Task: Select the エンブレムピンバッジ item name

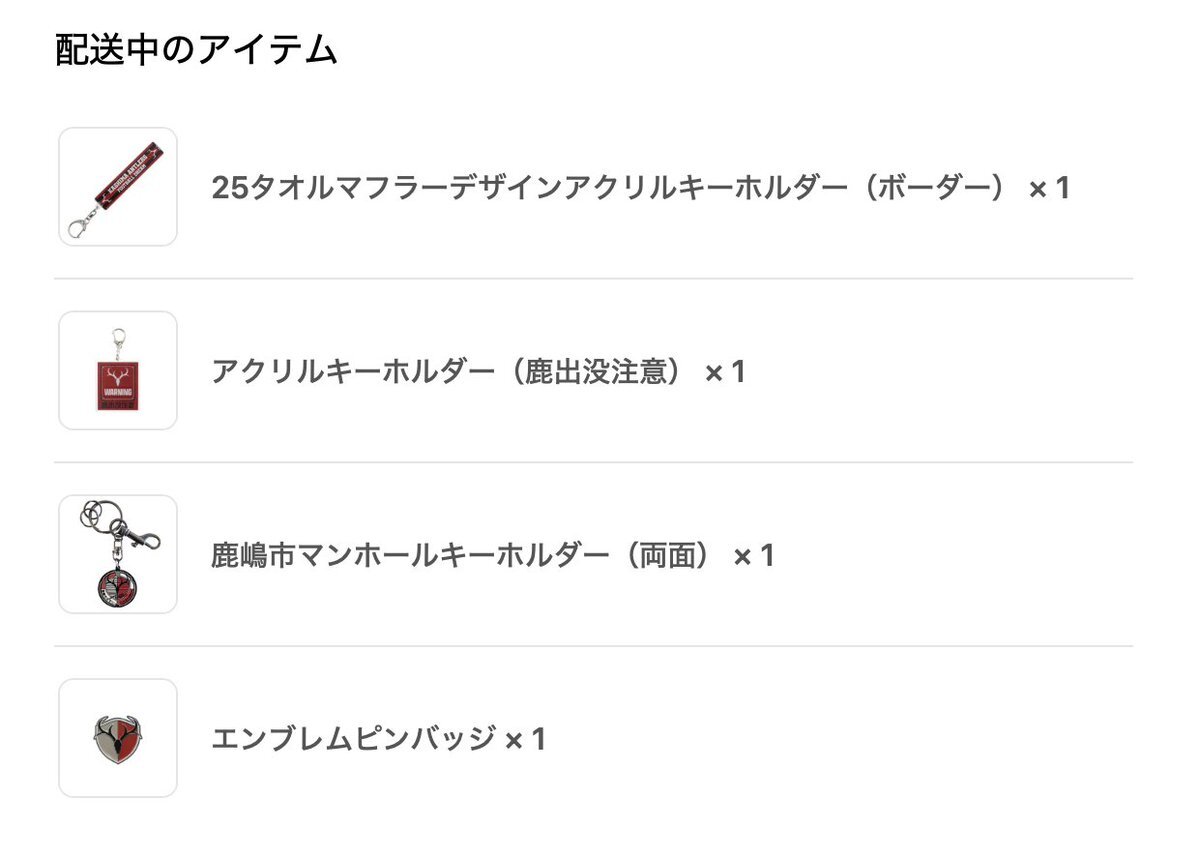Action: click(354, 740)
